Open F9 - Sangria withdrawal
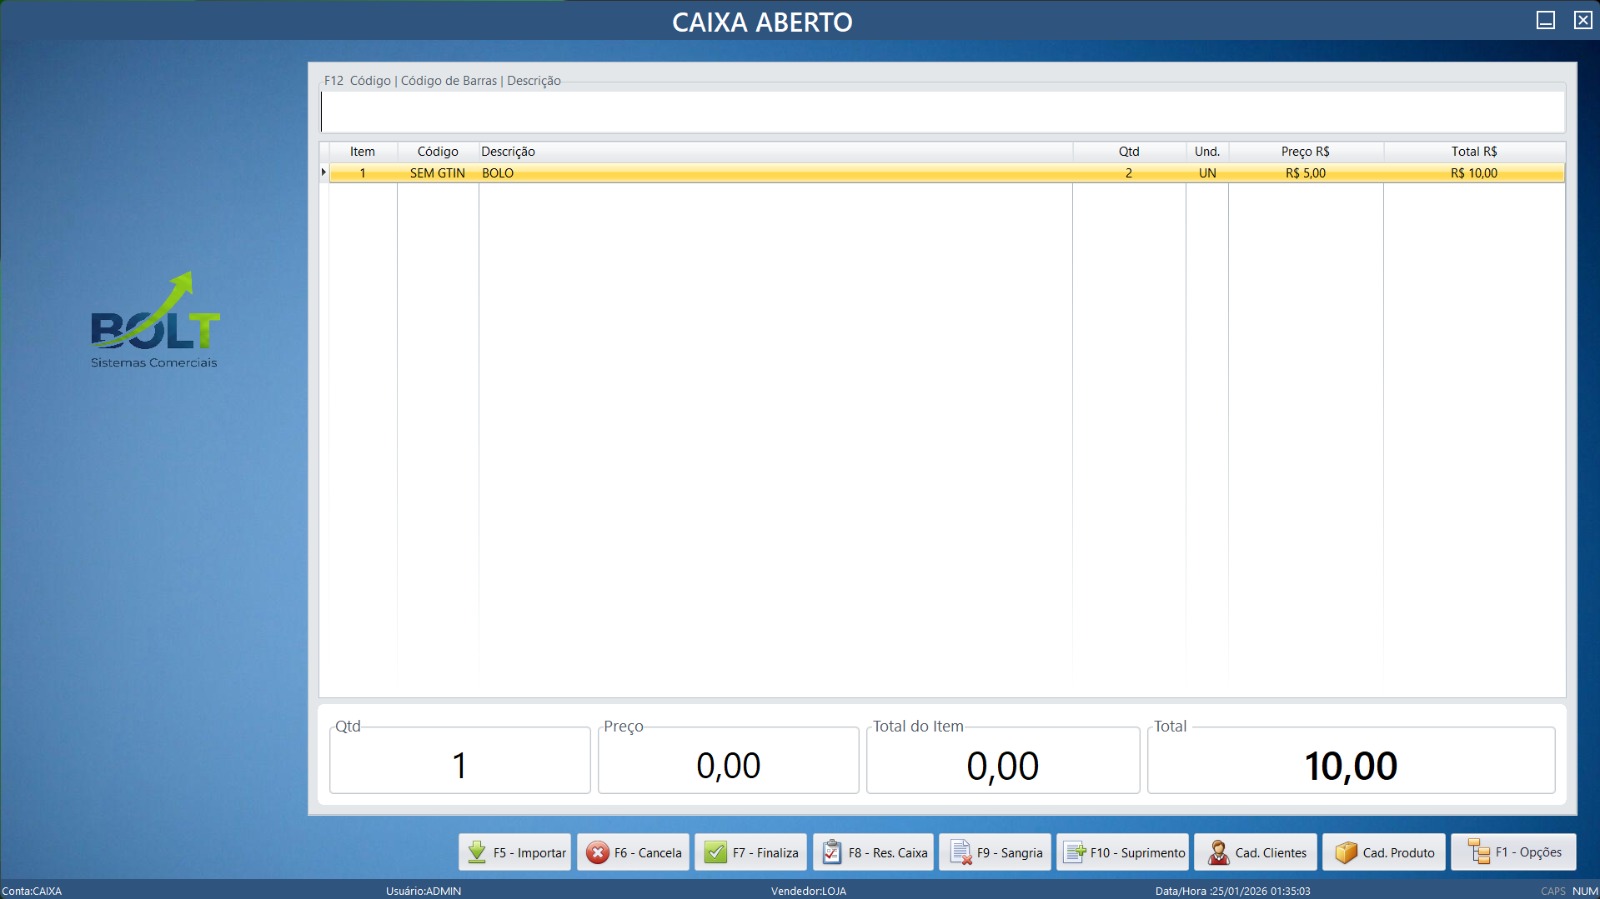Viewport: 1600px width, 899px height. (x=995, y=852)
